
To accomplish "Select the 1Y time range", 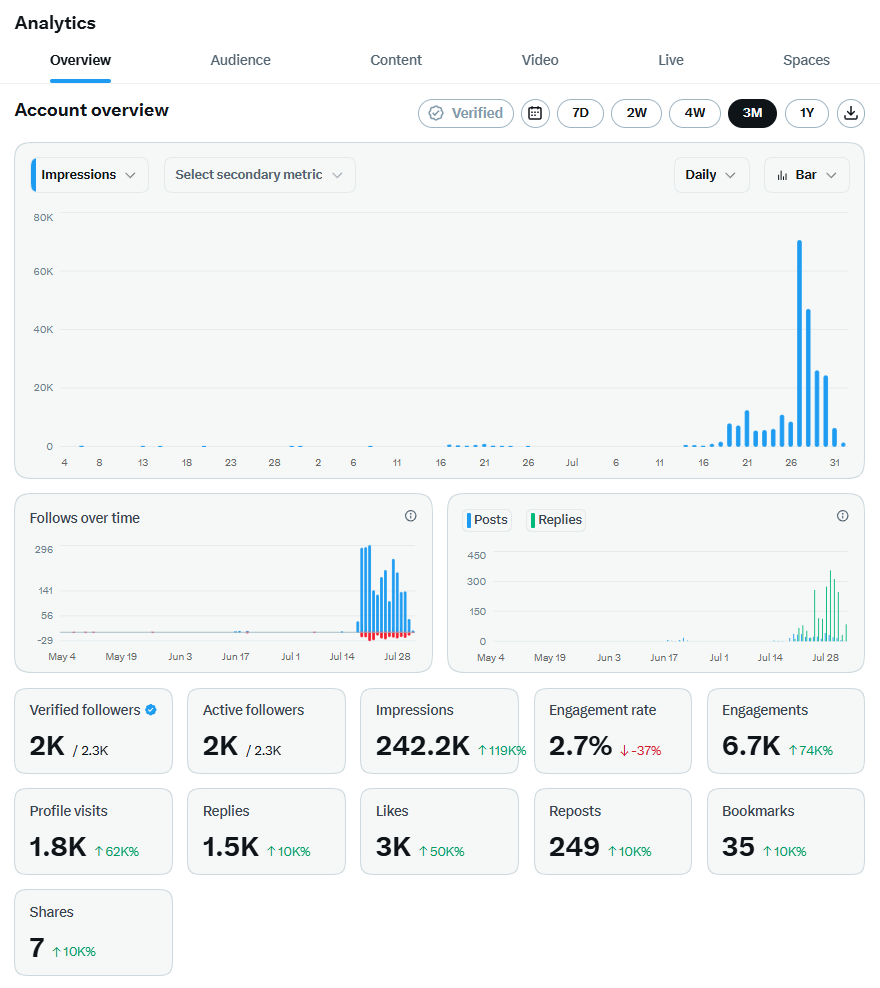I will [806, 113].
